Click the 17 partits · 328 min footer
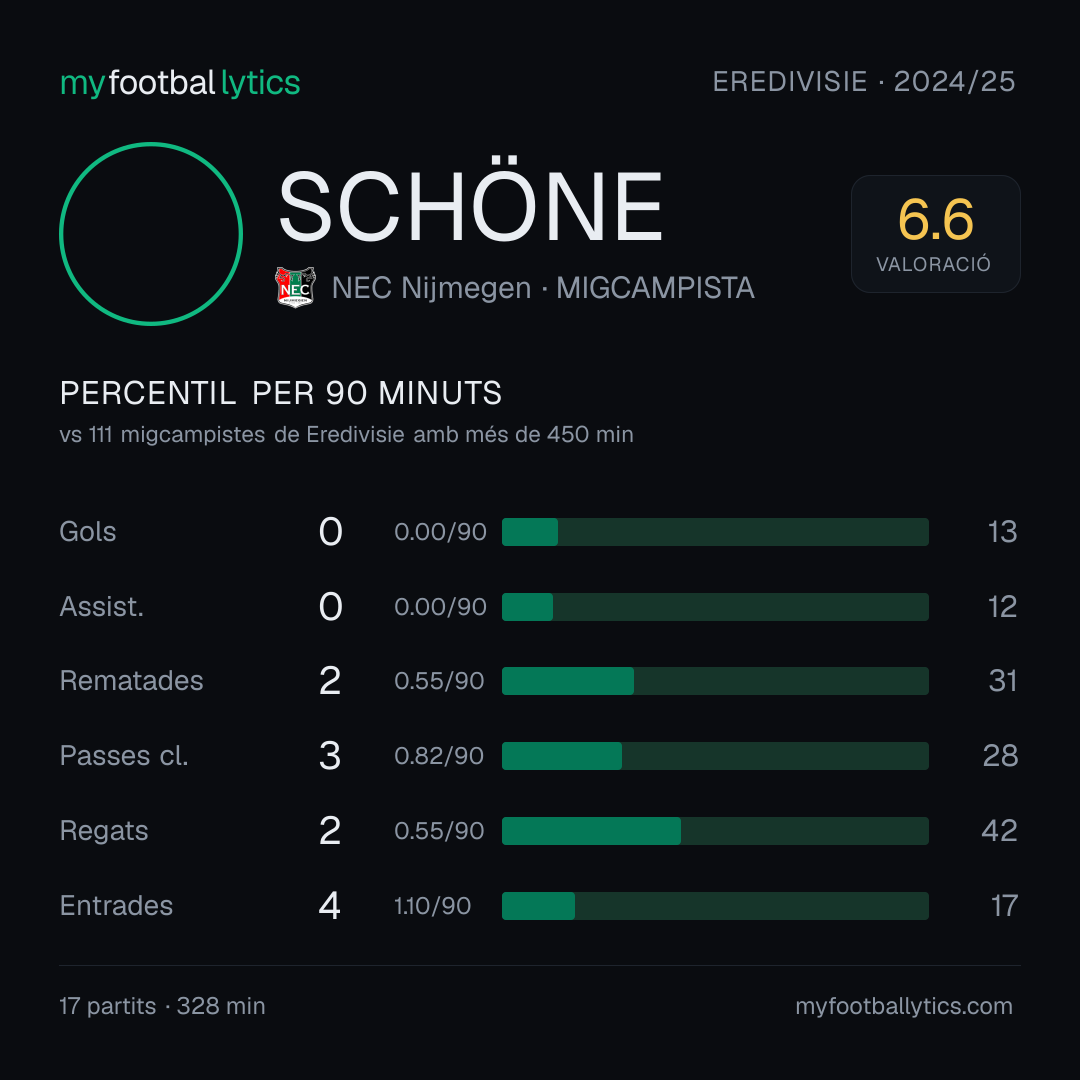This screenshot has height=1080, width=1080. tap(163, 1006)
